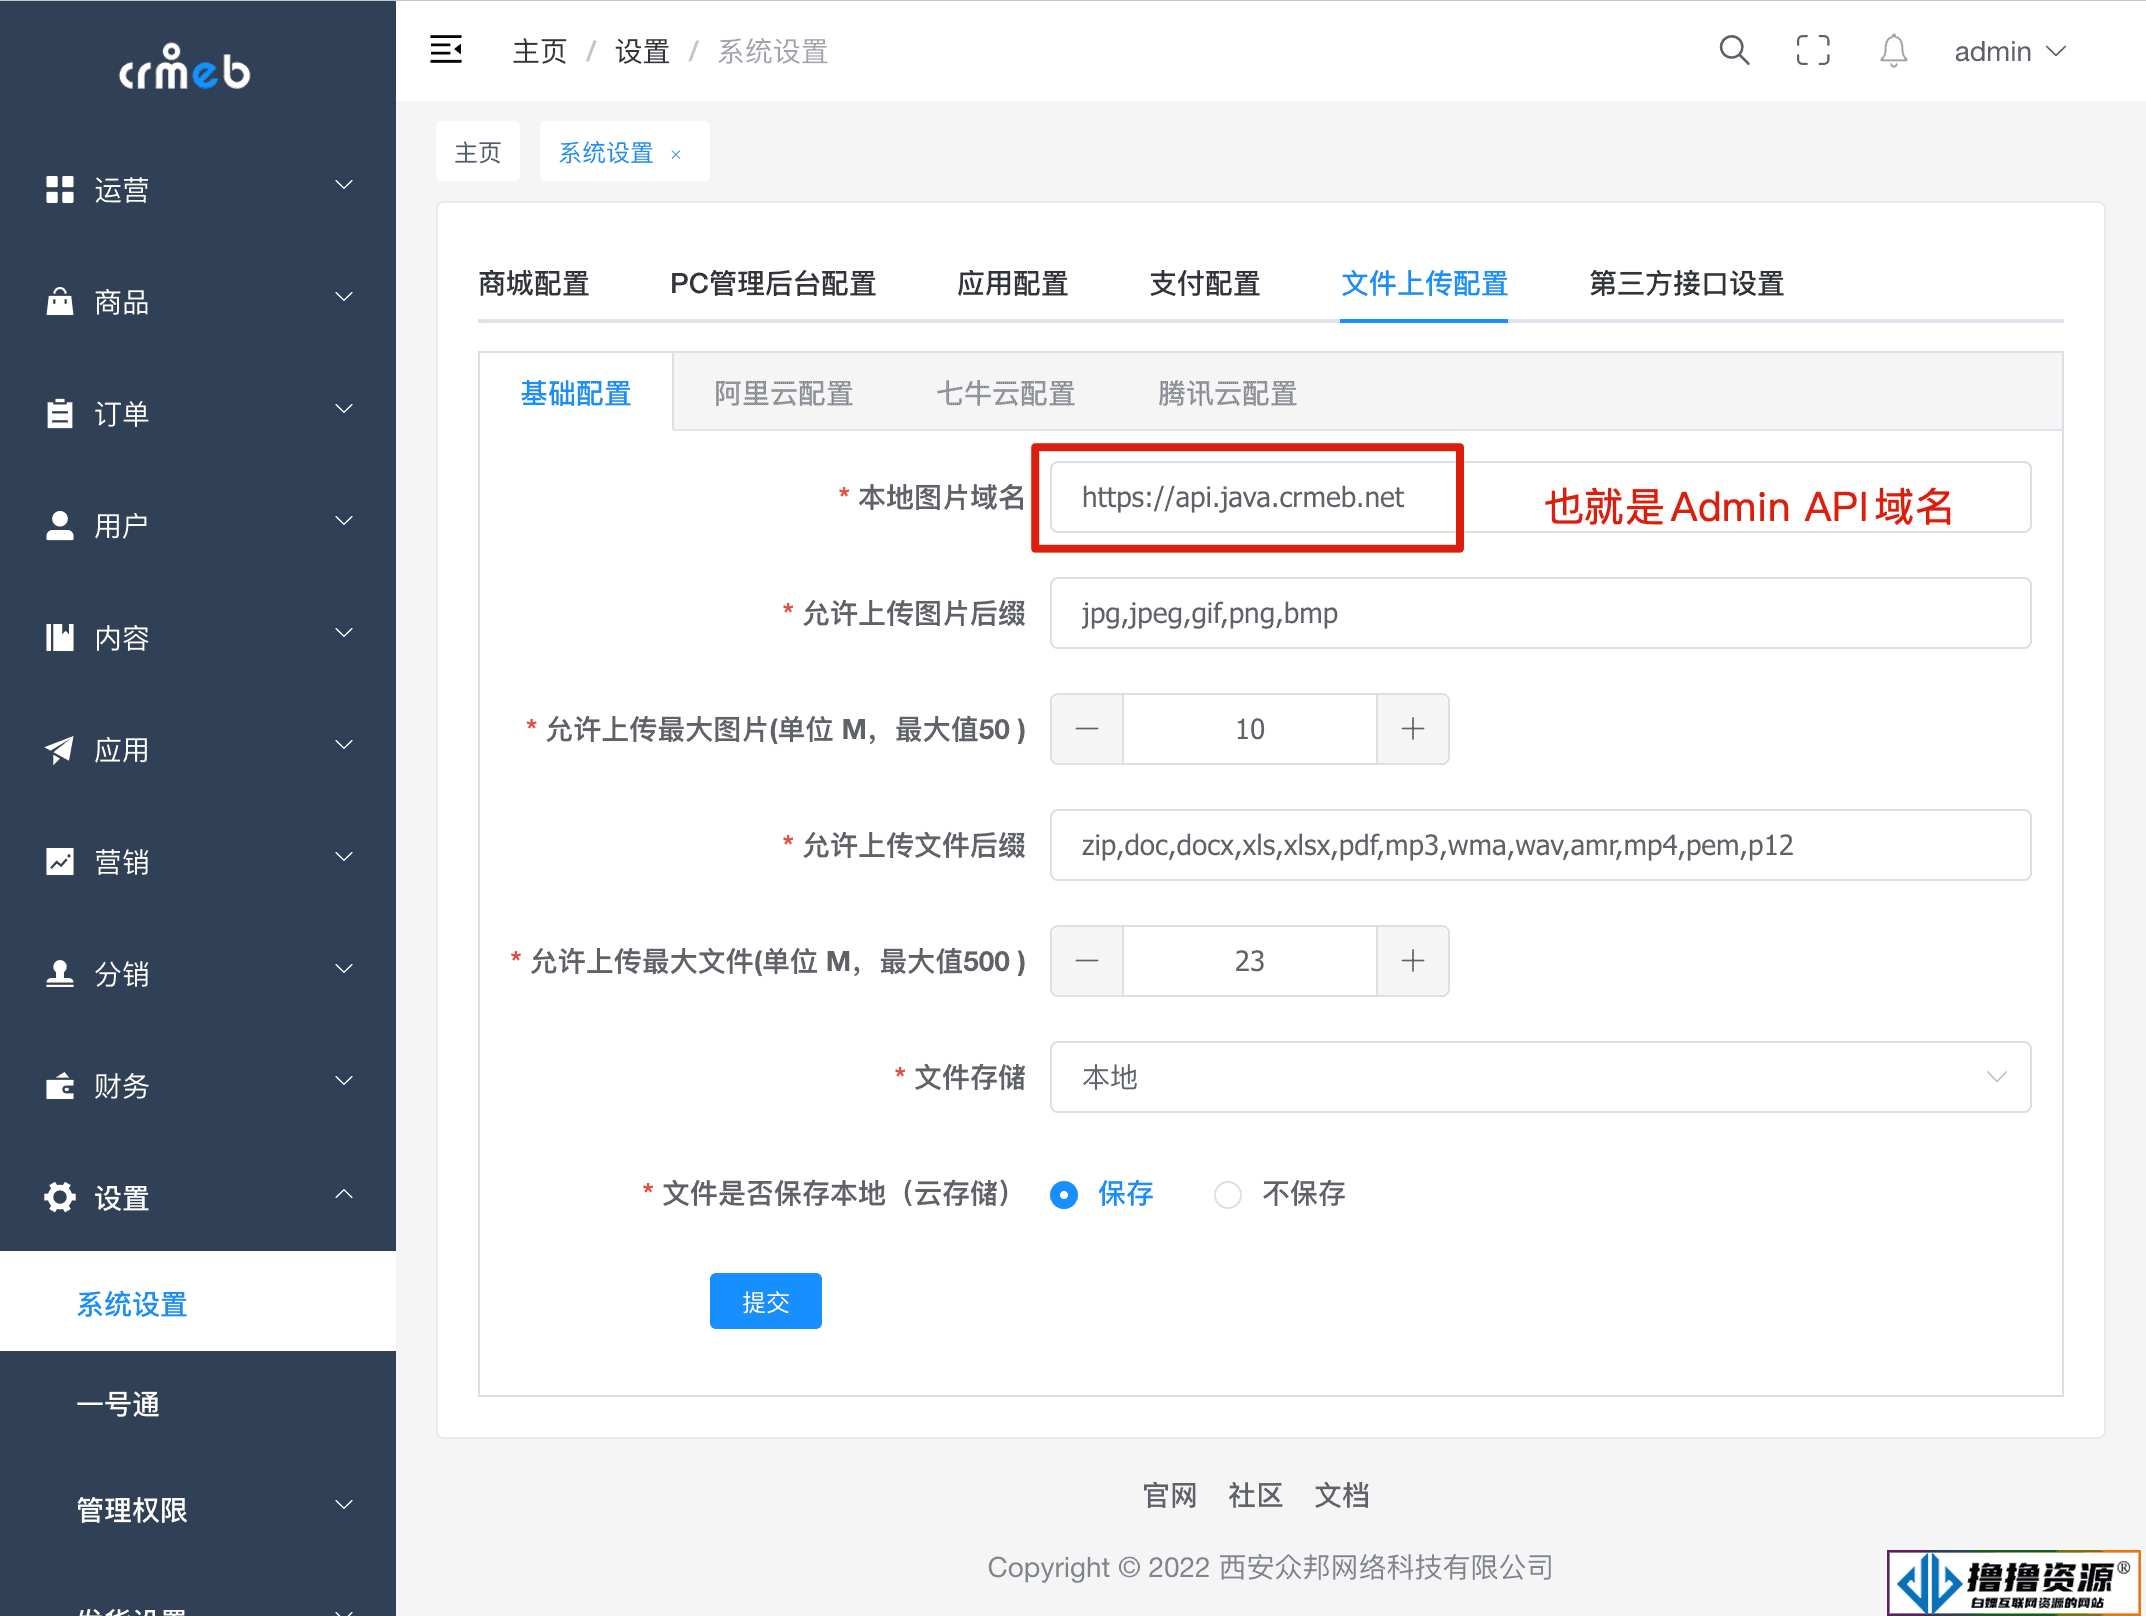Expand the 订单 menu chevron
The width and height of the screenshot is (2146, 1616).
pos(344,409)
